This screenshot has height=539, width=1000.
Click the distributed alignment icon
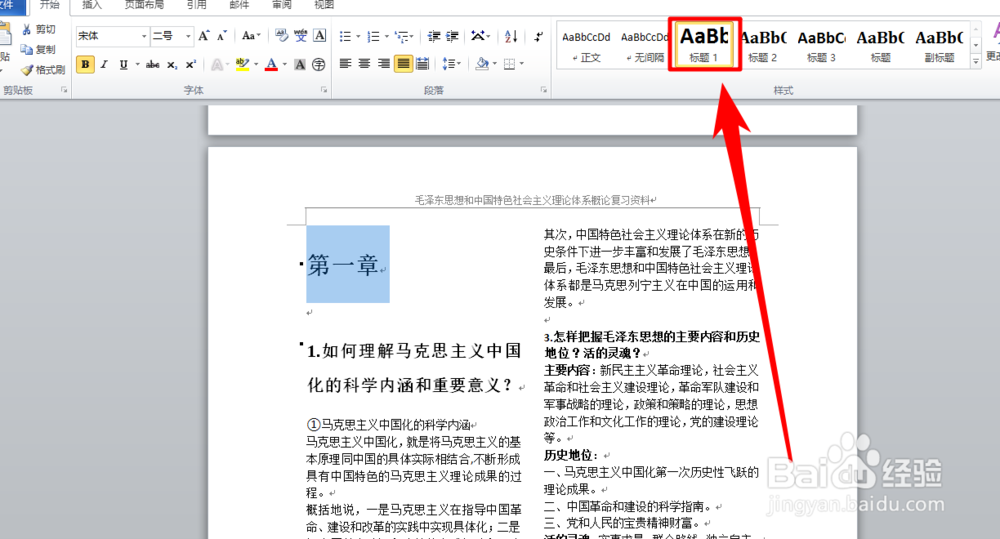click(x=422, y=64)
